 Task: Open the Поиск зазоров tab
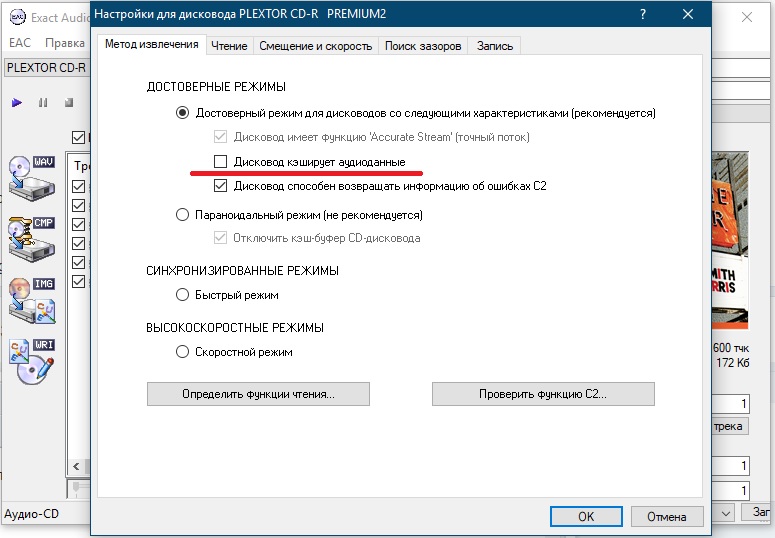coord(423,45)
